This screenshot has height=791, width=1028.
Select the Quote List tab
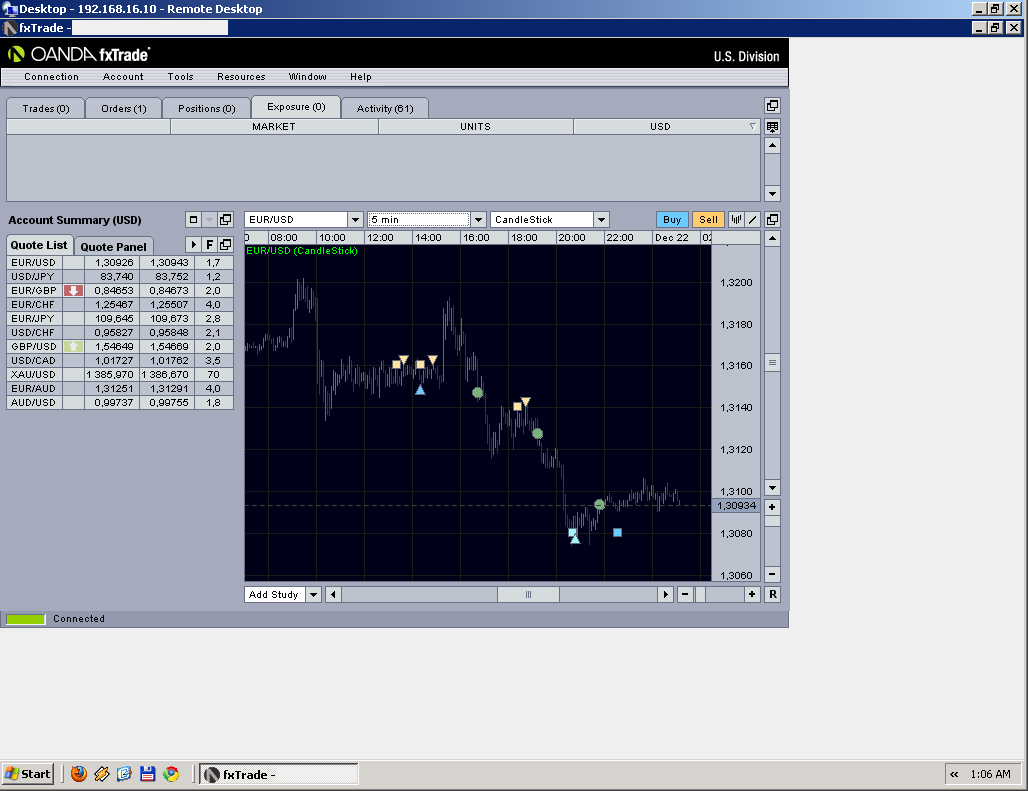point(39,245)
